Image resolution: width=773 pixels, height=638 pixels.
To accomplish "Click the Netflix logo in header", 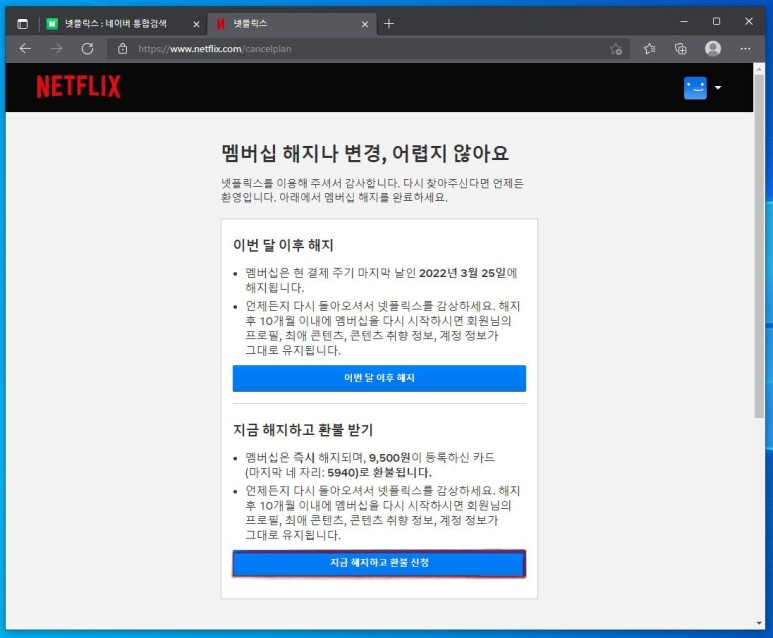I will (78, 87).
